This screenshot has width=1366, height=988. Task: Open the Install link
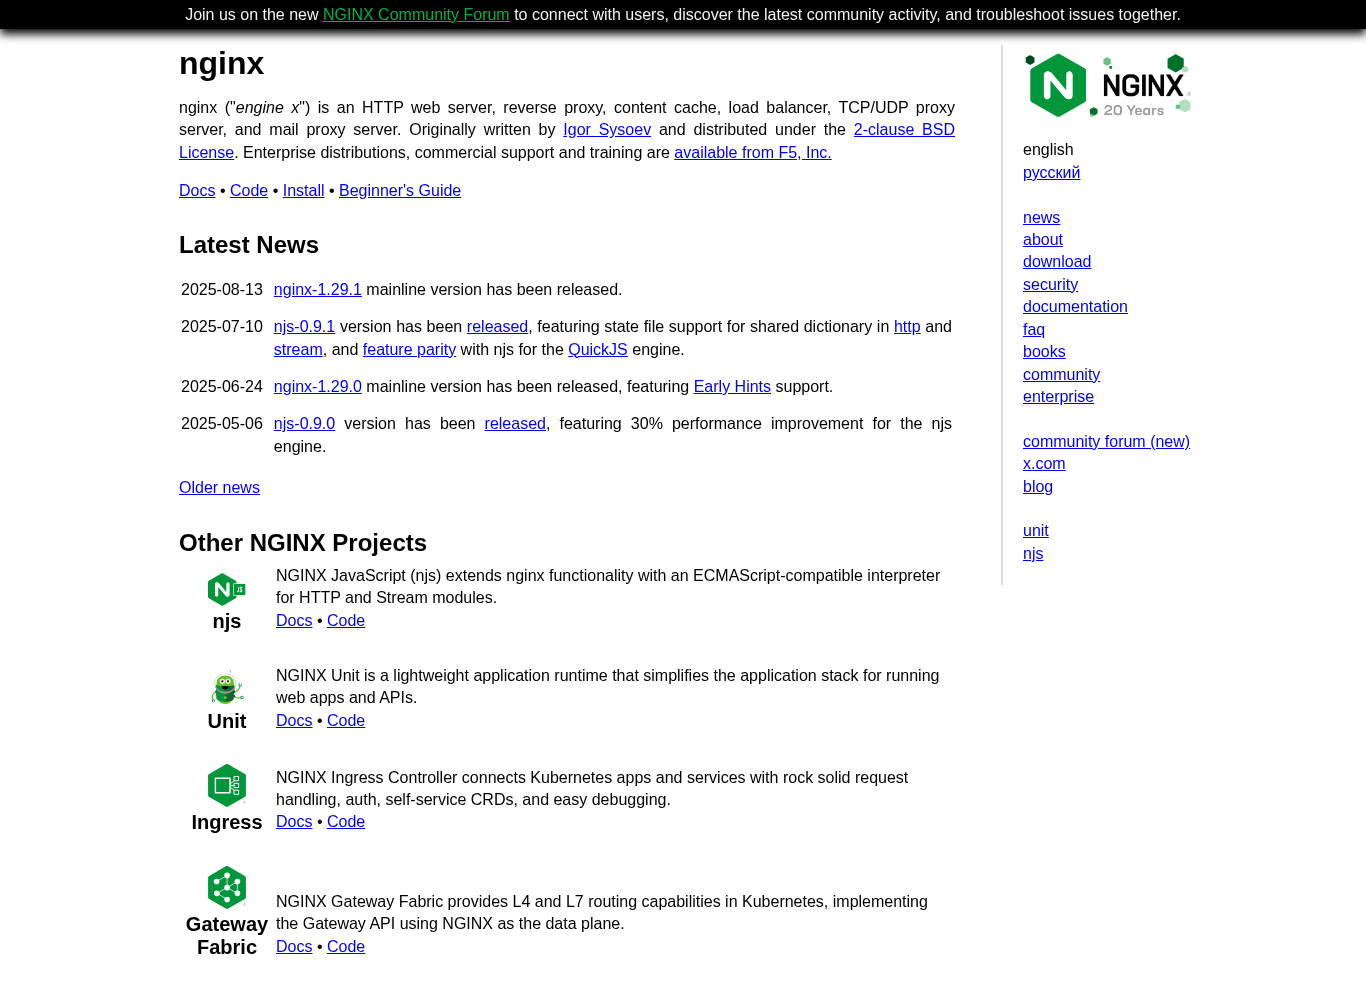tap(303, 191)
